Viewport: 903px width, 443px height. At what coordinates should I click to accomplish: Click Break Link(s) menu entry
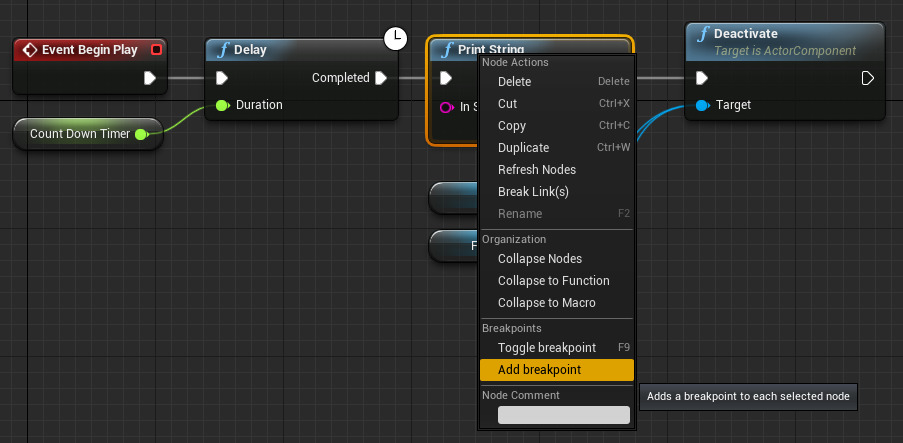(x=533, y=192)
